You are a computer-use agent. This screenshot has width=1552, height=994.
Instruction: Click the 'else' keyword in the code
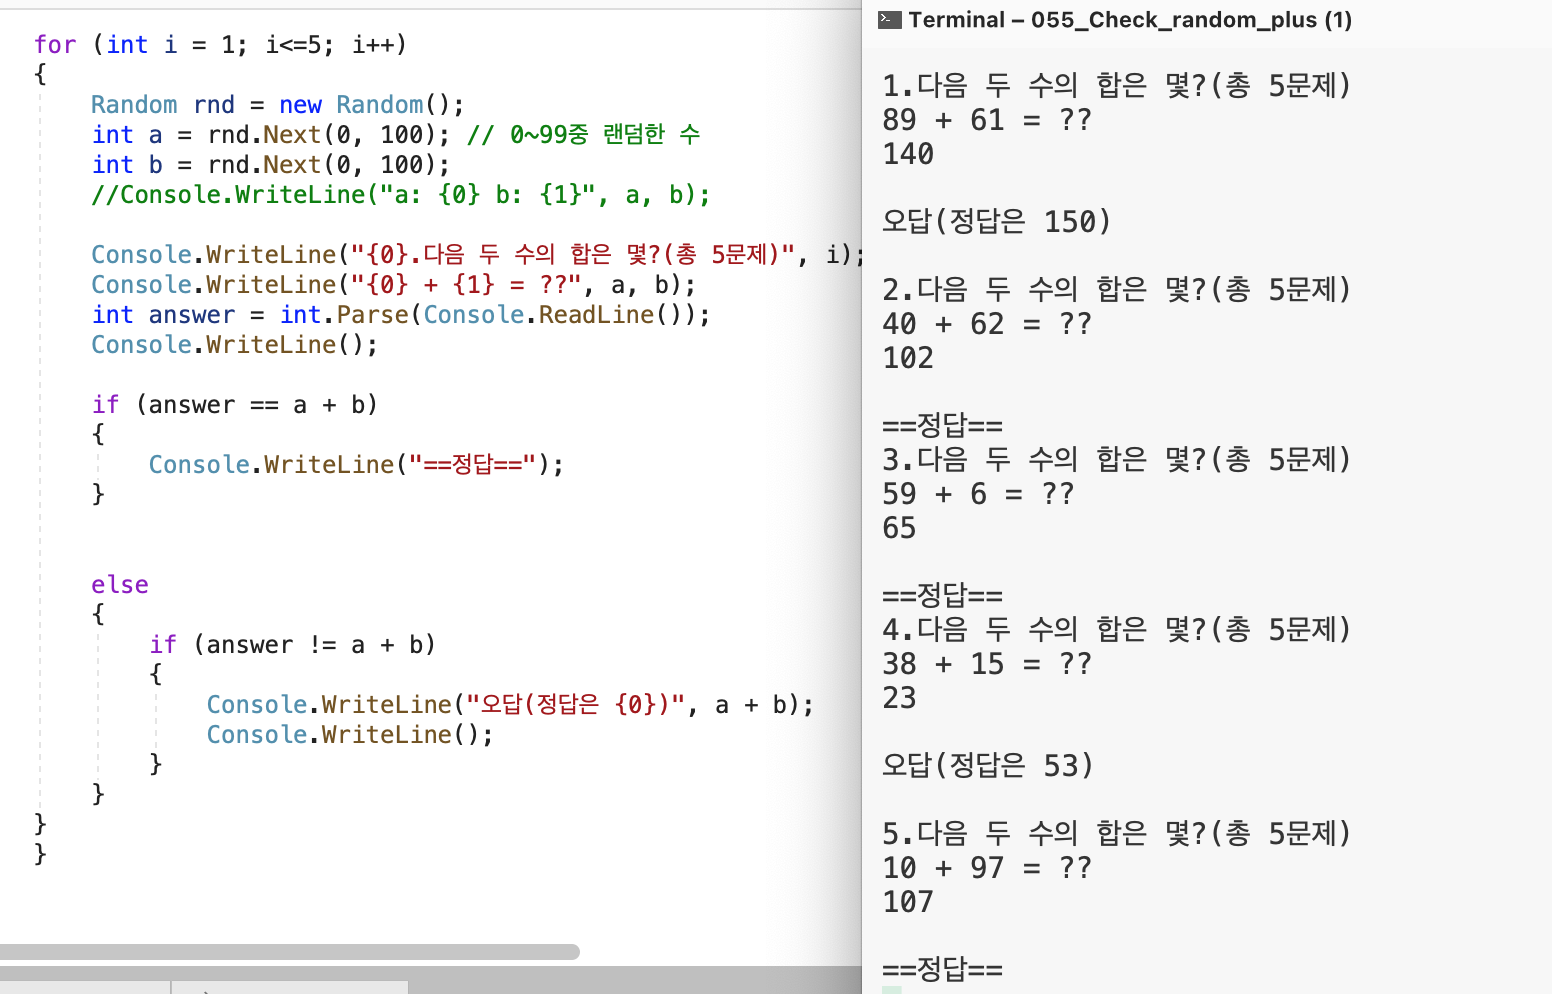(120, 585)
